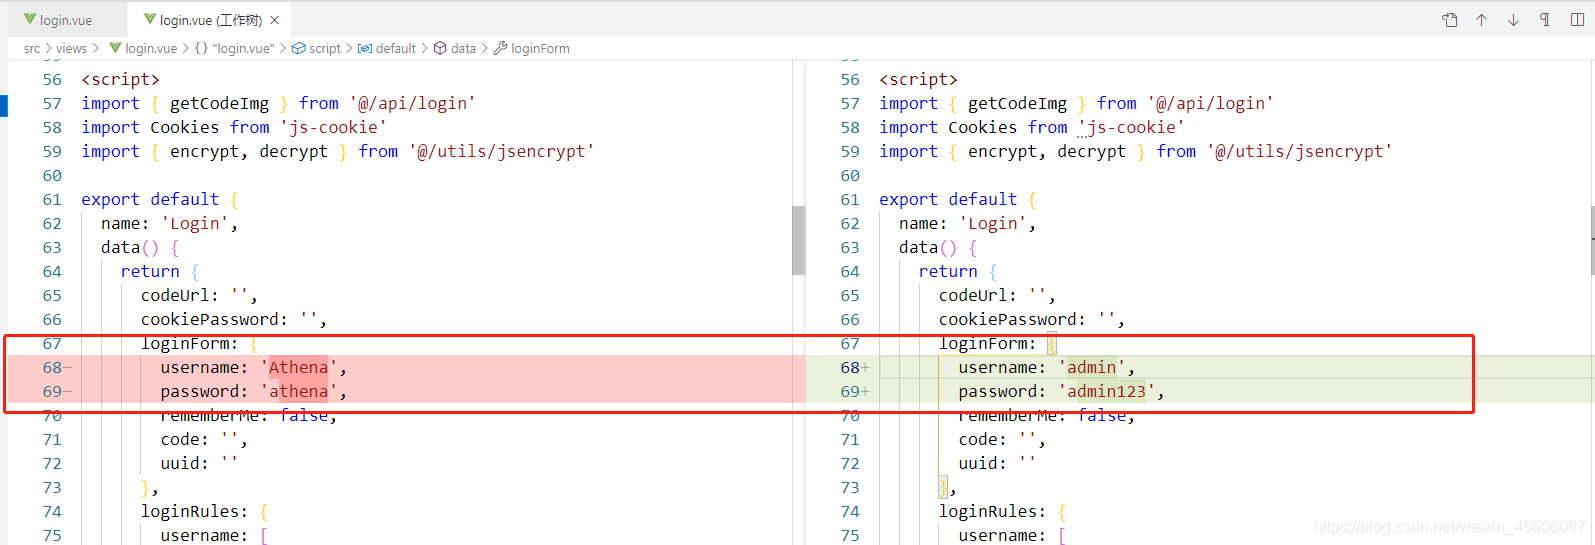Click cookiePassword line in original editor
The height and width of the screenshot is (545, 1595).
tap(233, 319)
